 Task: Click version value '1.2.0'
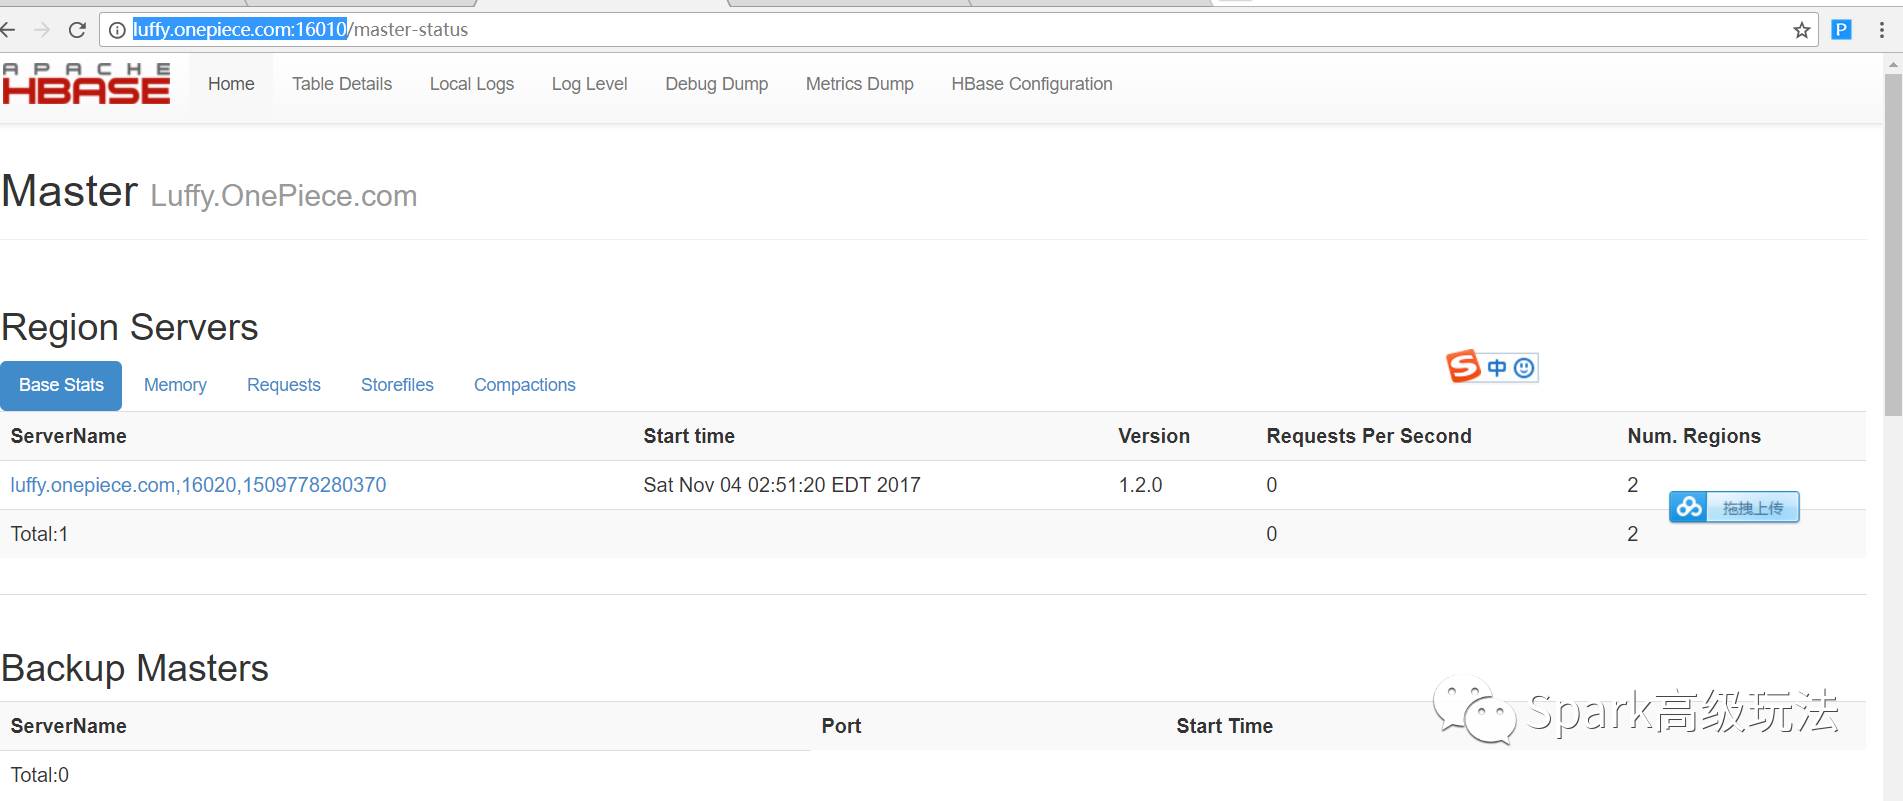point(1140,485)
